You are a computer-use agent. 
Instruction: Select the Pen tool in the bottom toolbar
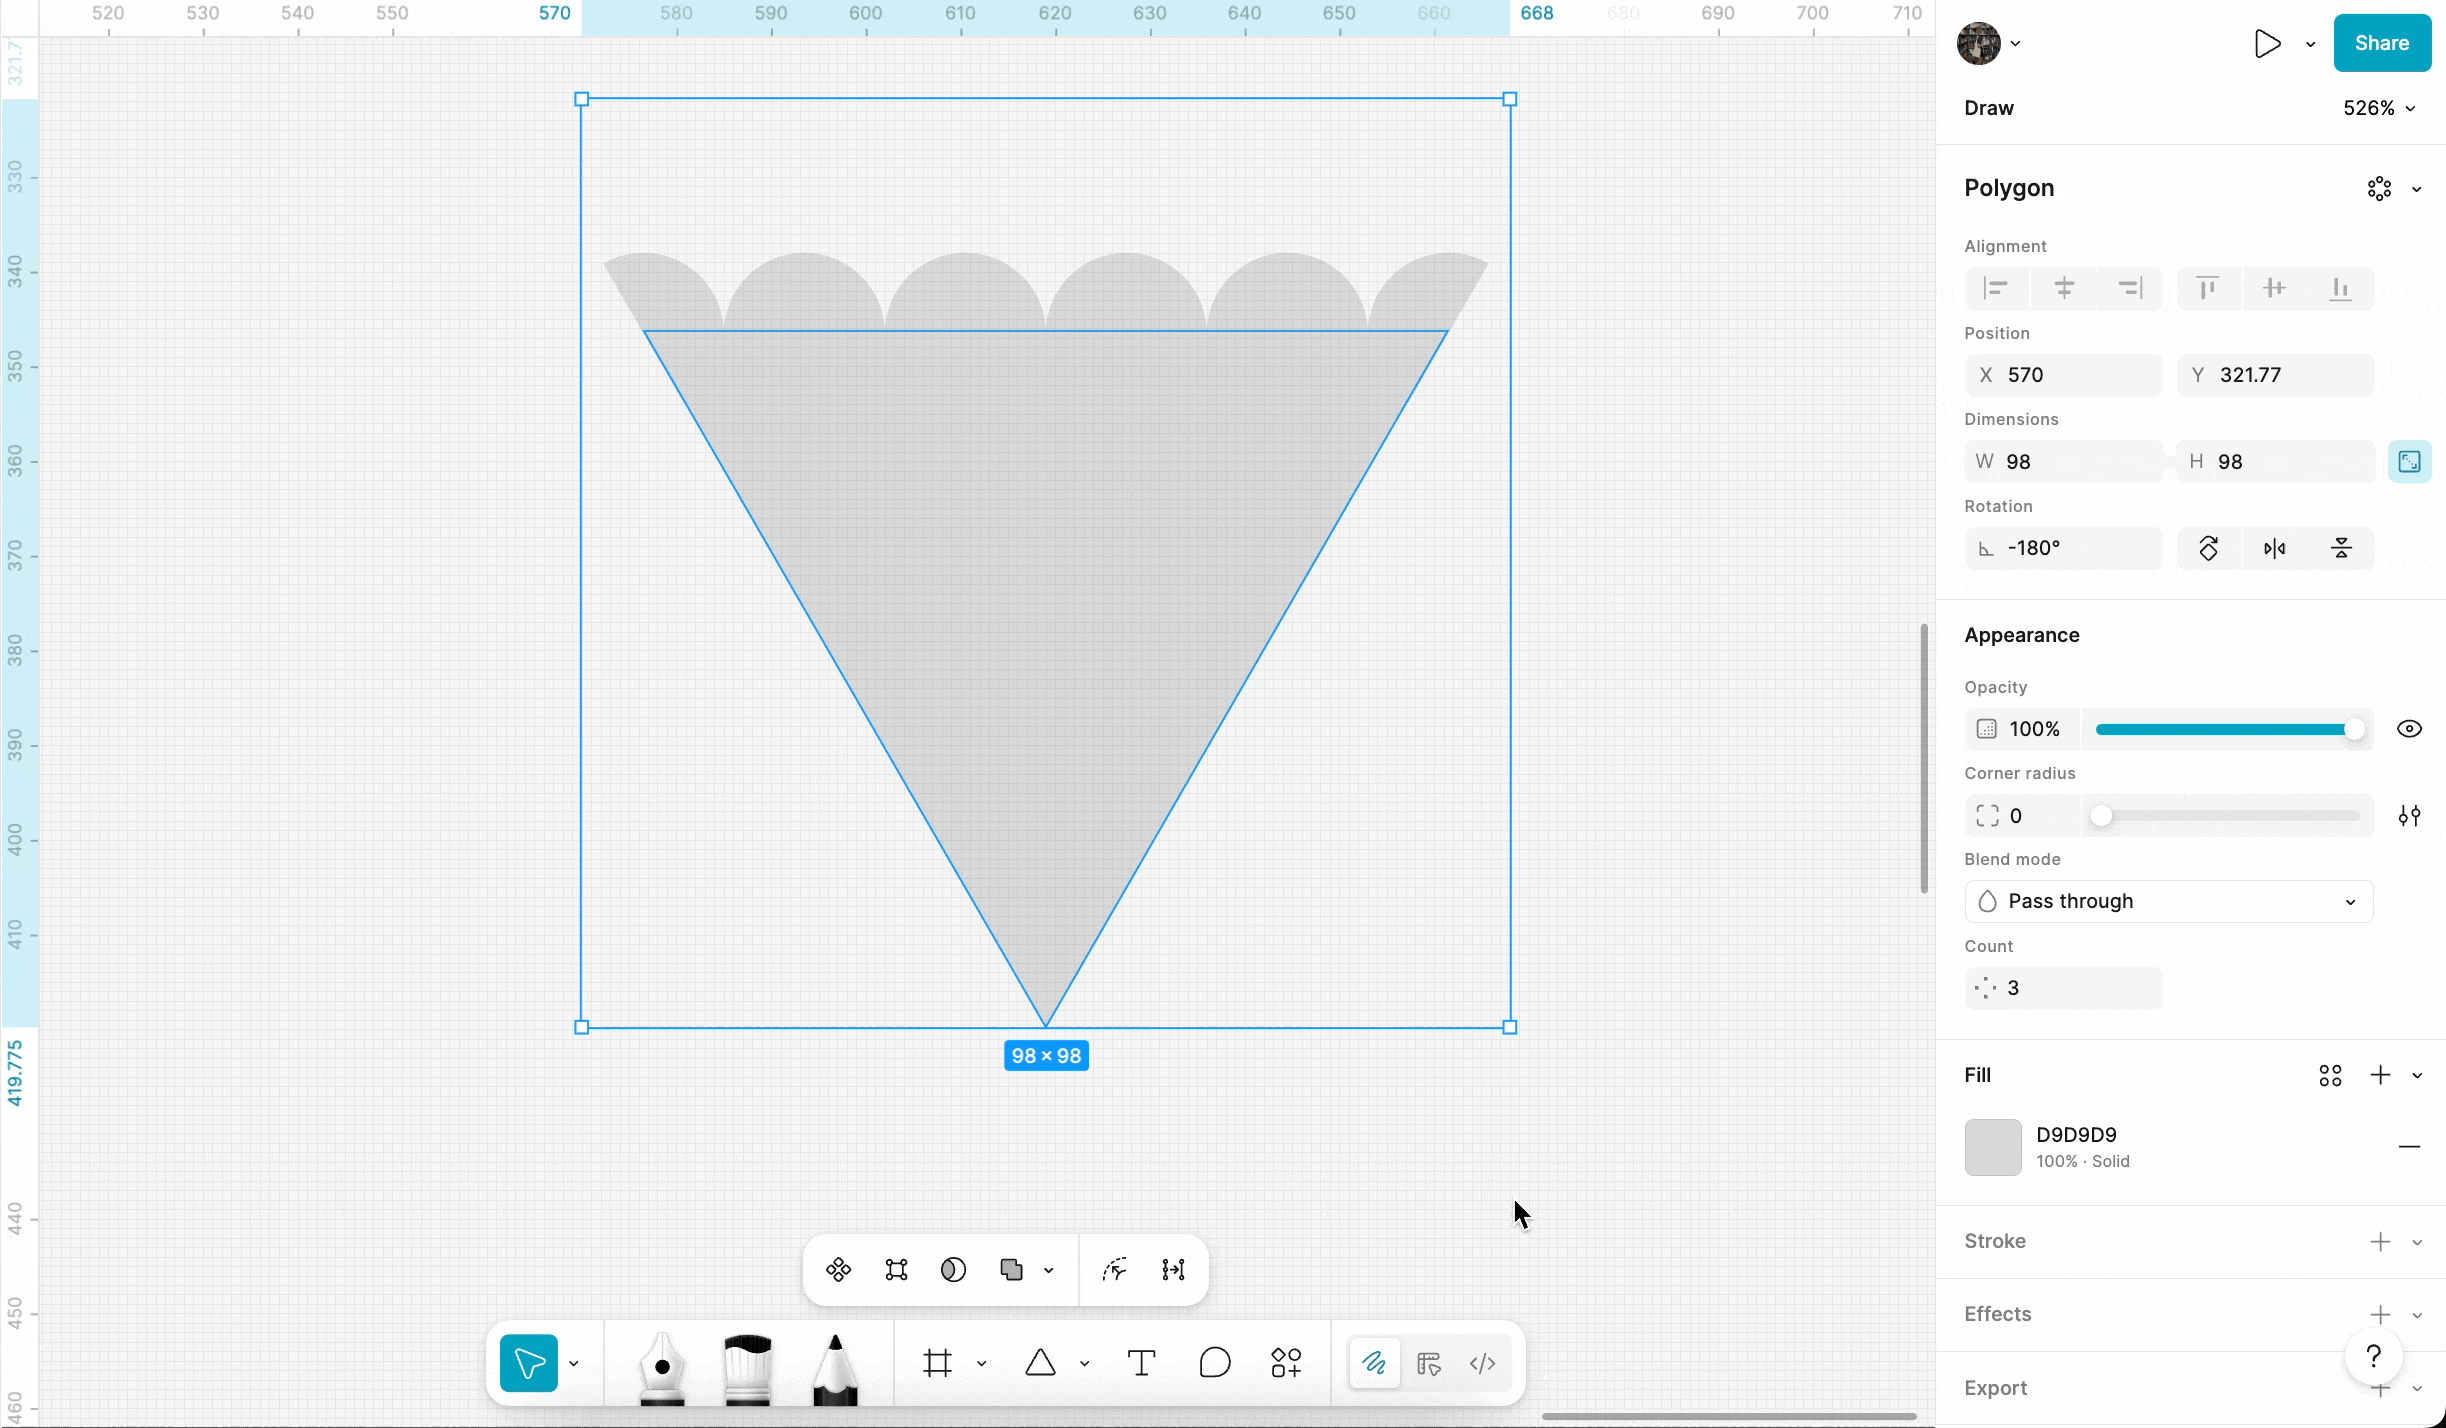pyautogui.click(x=662, y=1365)
